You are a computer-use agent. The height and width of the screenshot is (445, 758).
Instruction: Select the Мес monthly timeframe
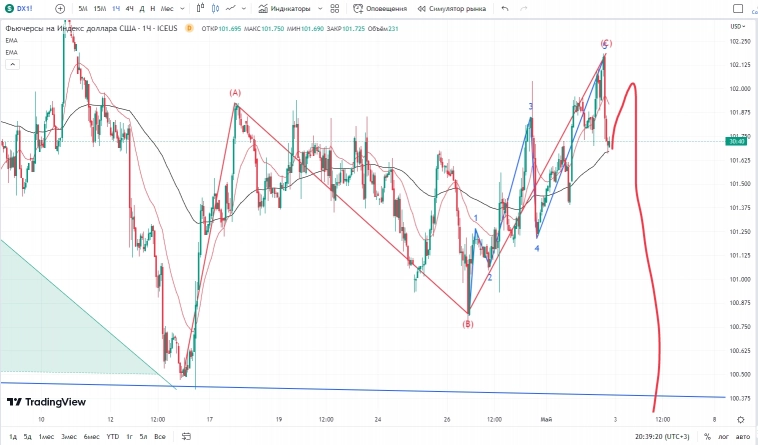point(167,9)
